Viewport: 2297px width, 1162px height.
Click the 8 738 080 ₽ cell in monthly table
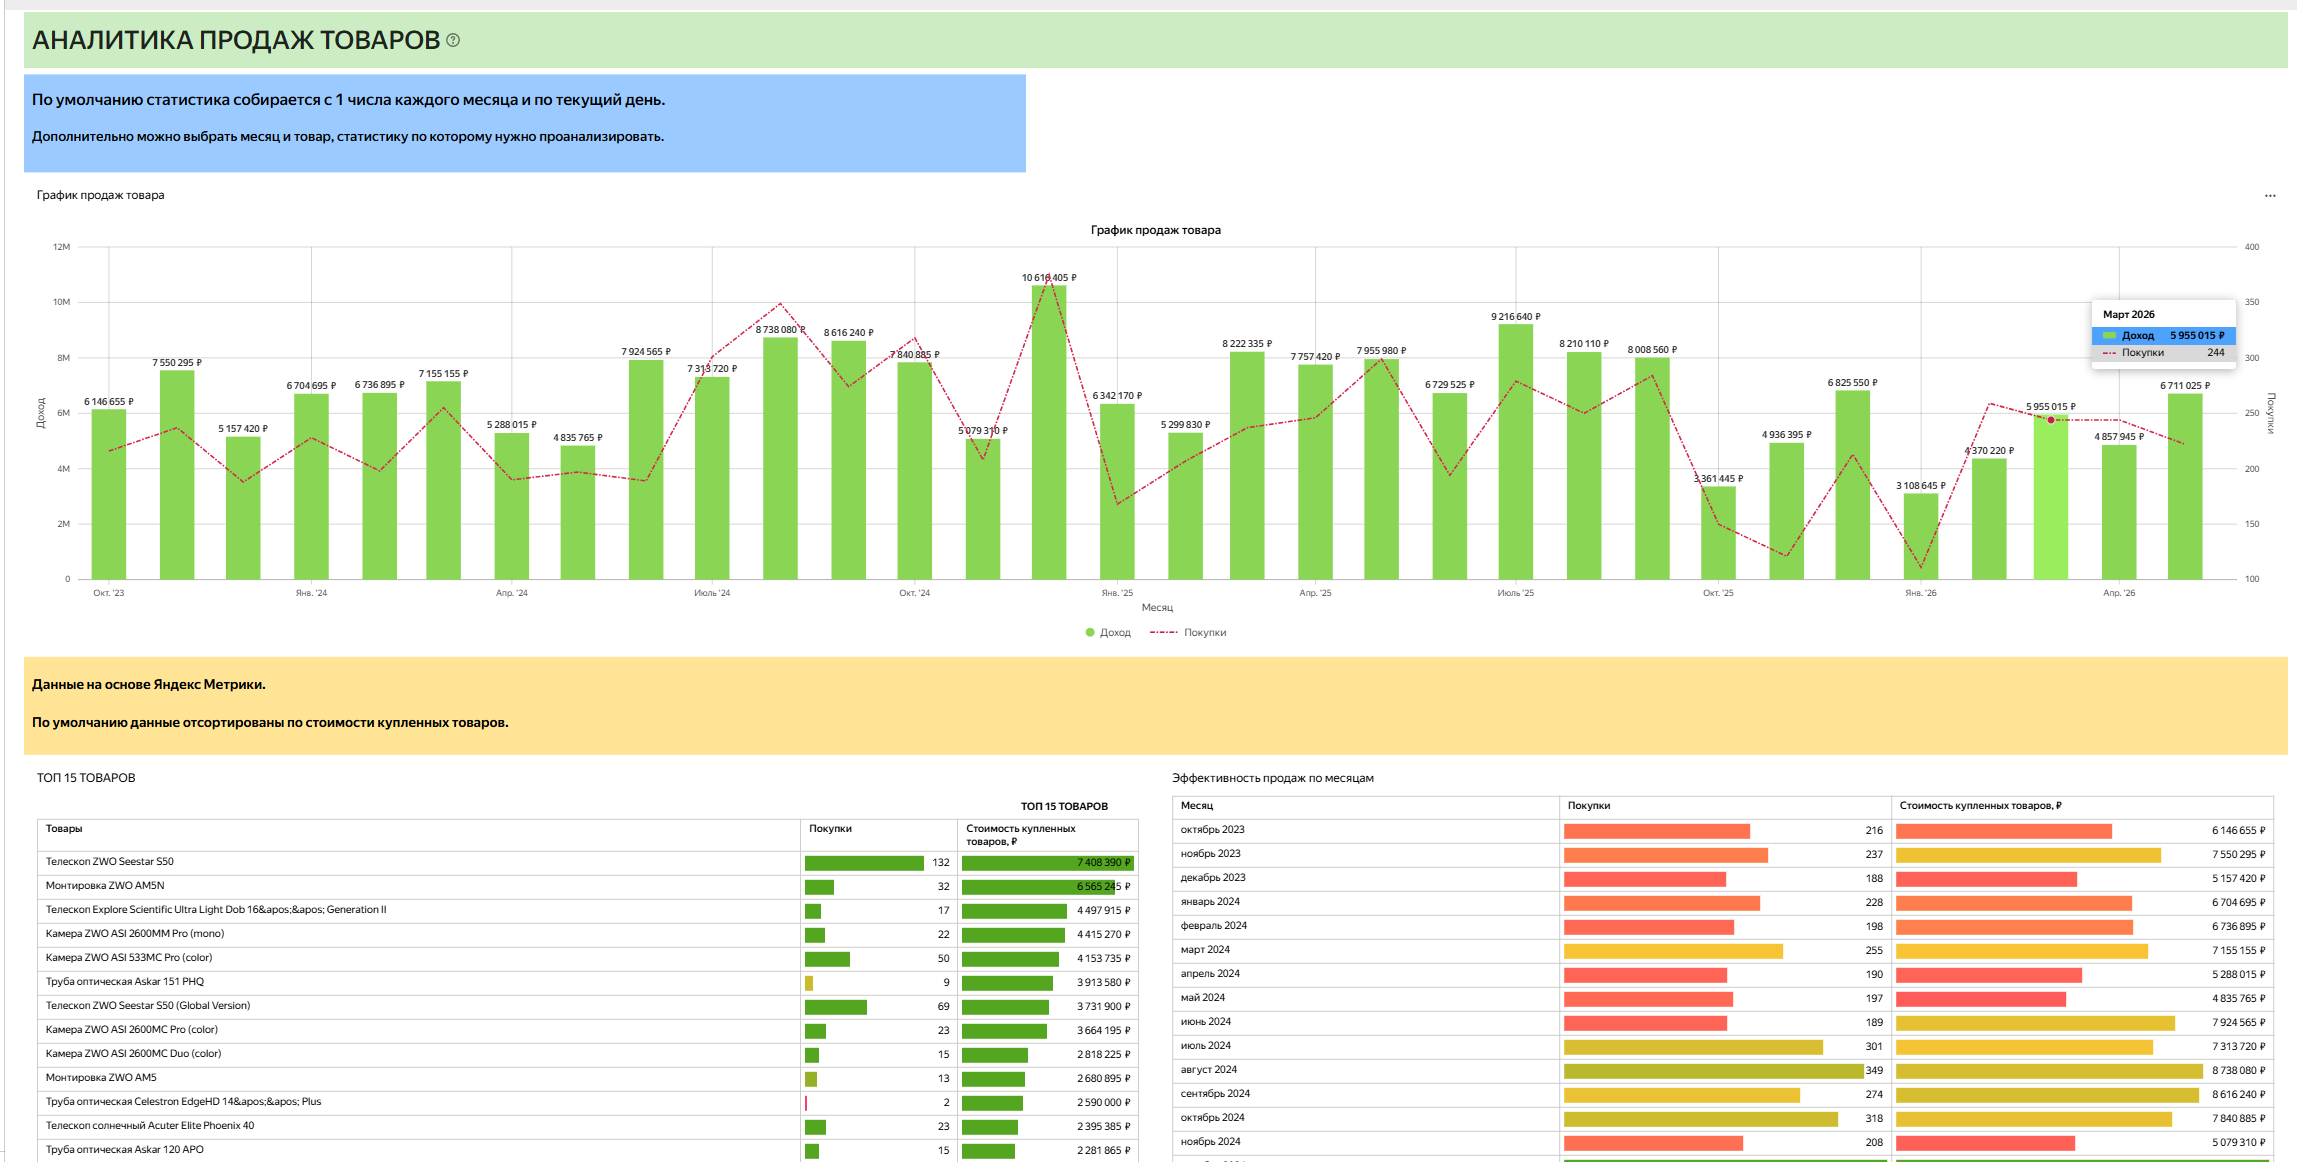click(2082, 1071)
